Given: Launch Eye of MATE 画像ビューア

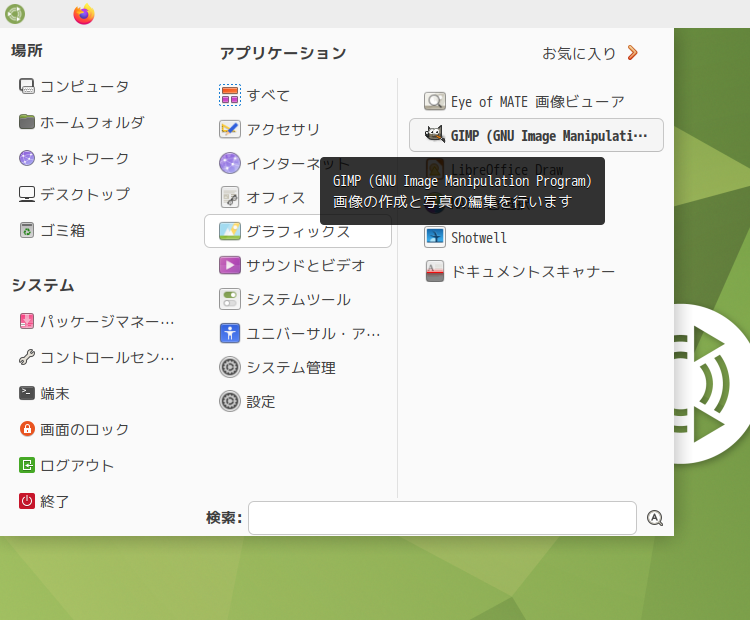Looking at the screenshot, I should [538, 101].
